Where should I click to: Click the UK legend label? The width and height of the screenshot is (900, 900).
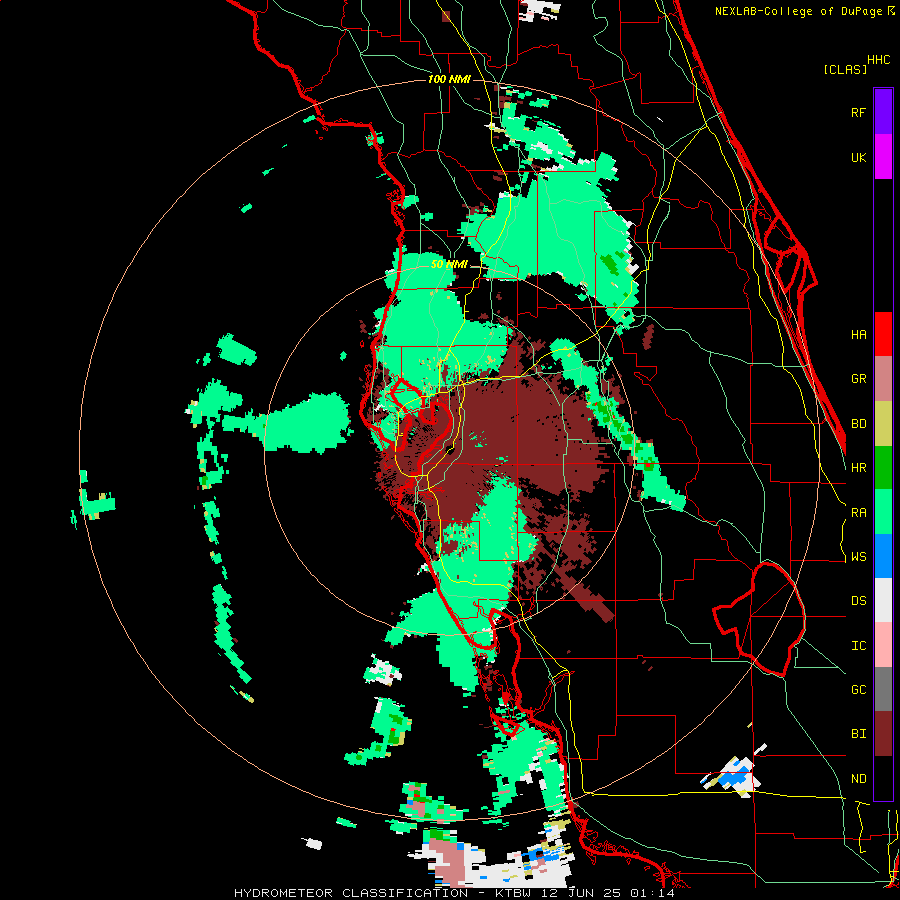[859, 158]
